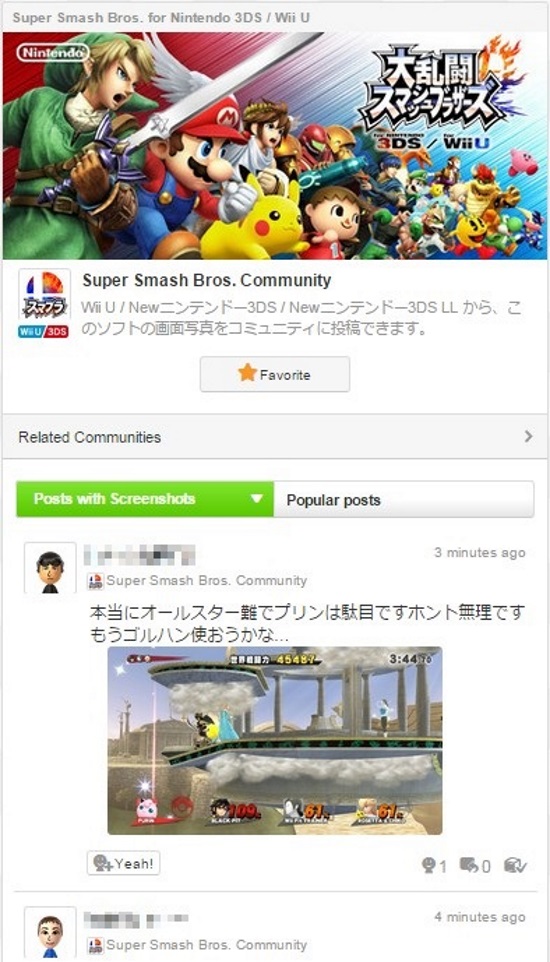This screenshot has height=962, width=550.
Task: Open the Super Smash Bros. Community icon
Action: 44,304
